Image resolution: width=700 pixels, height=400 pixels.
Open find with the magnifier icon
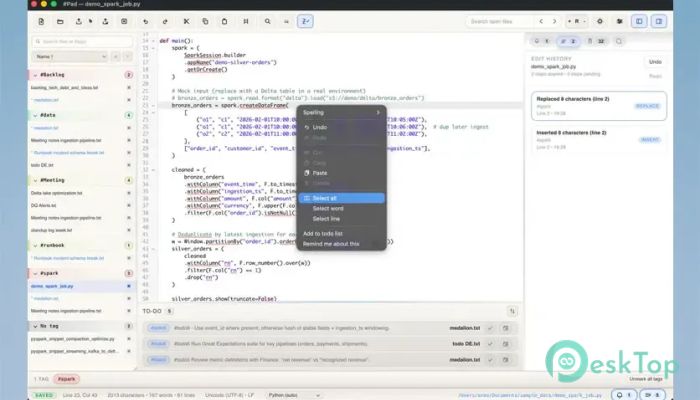(267, 21)
